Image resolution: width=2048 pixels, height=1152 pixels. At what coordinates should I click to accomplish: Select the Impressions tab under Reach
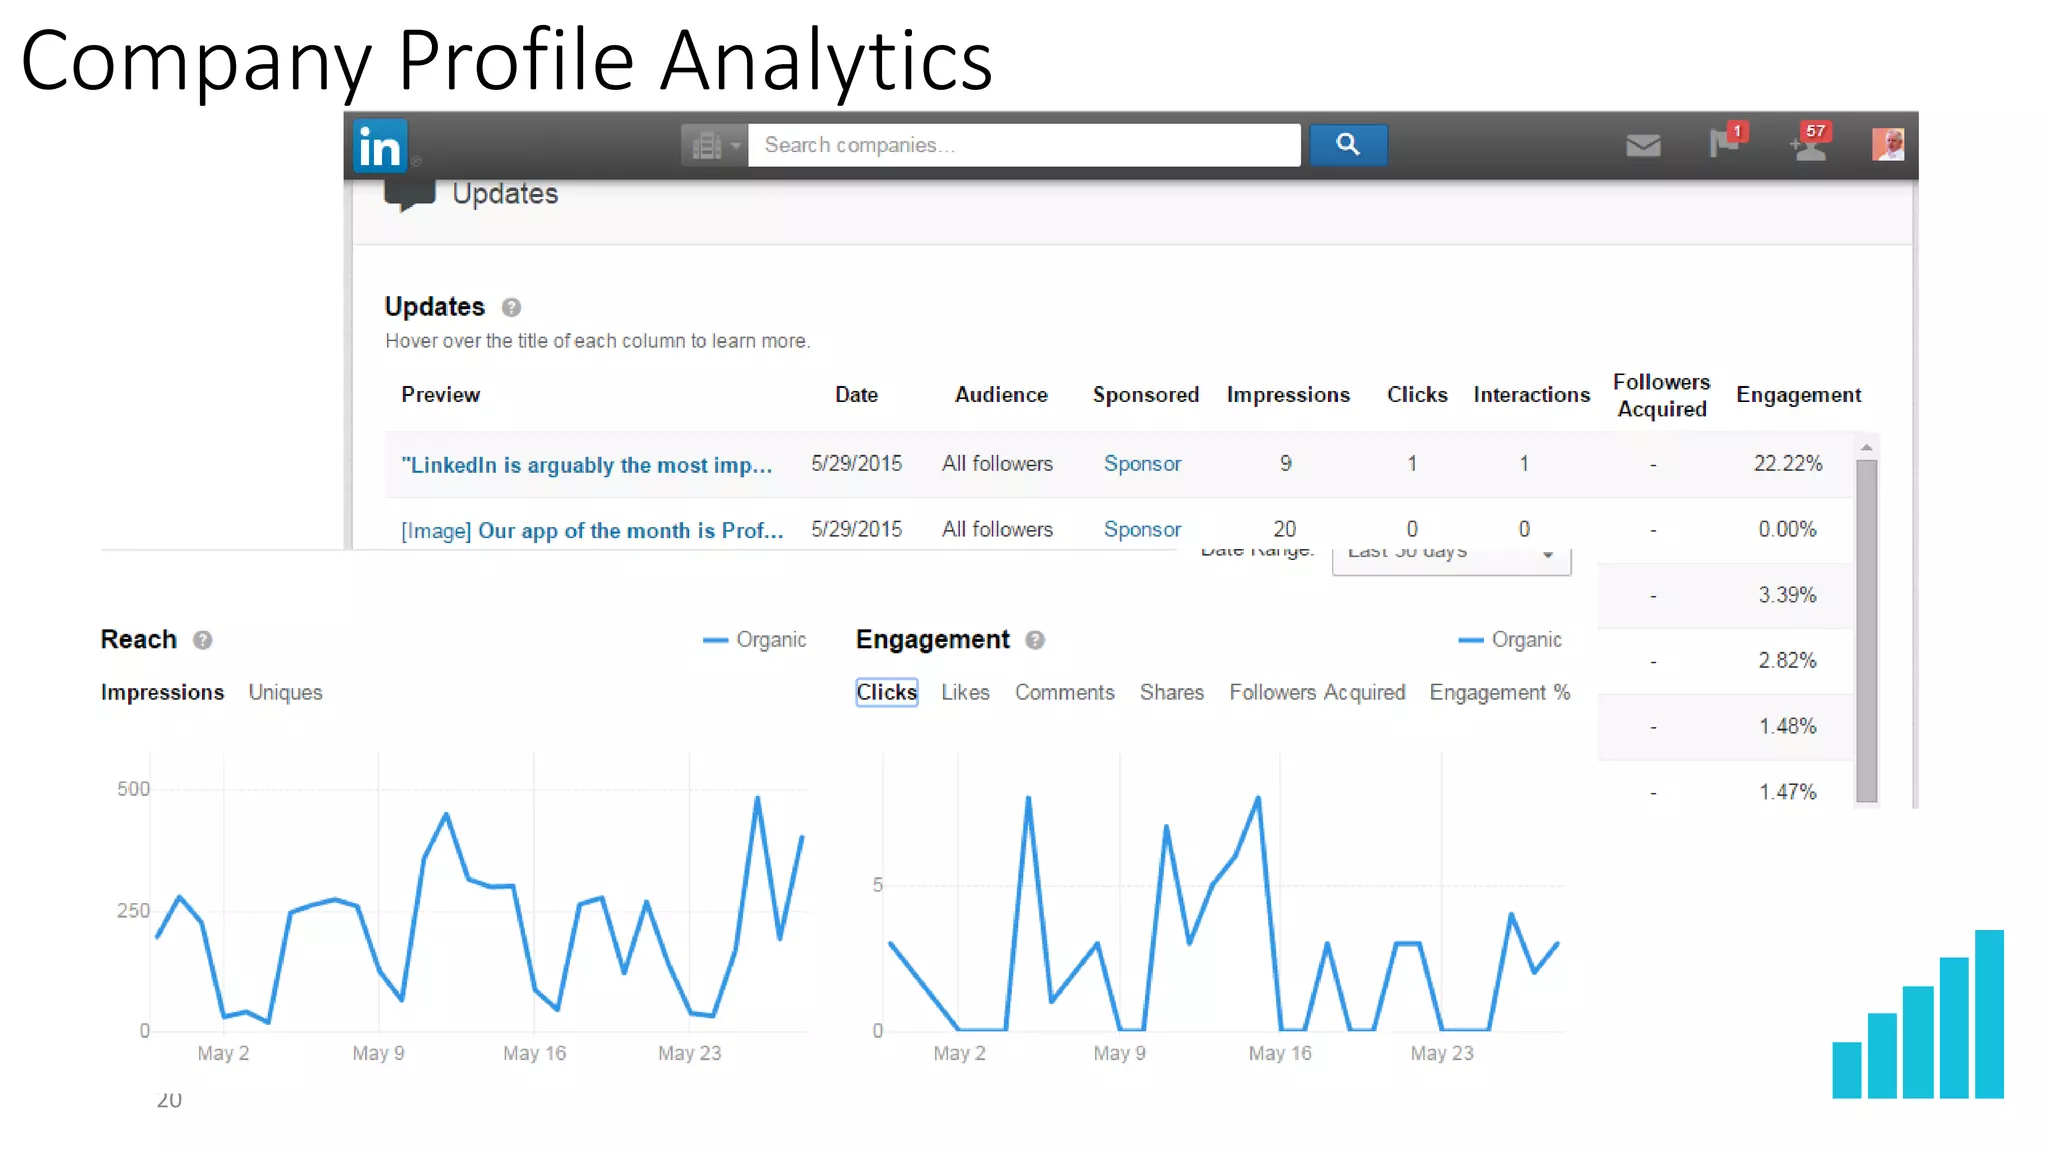(162, 692)
